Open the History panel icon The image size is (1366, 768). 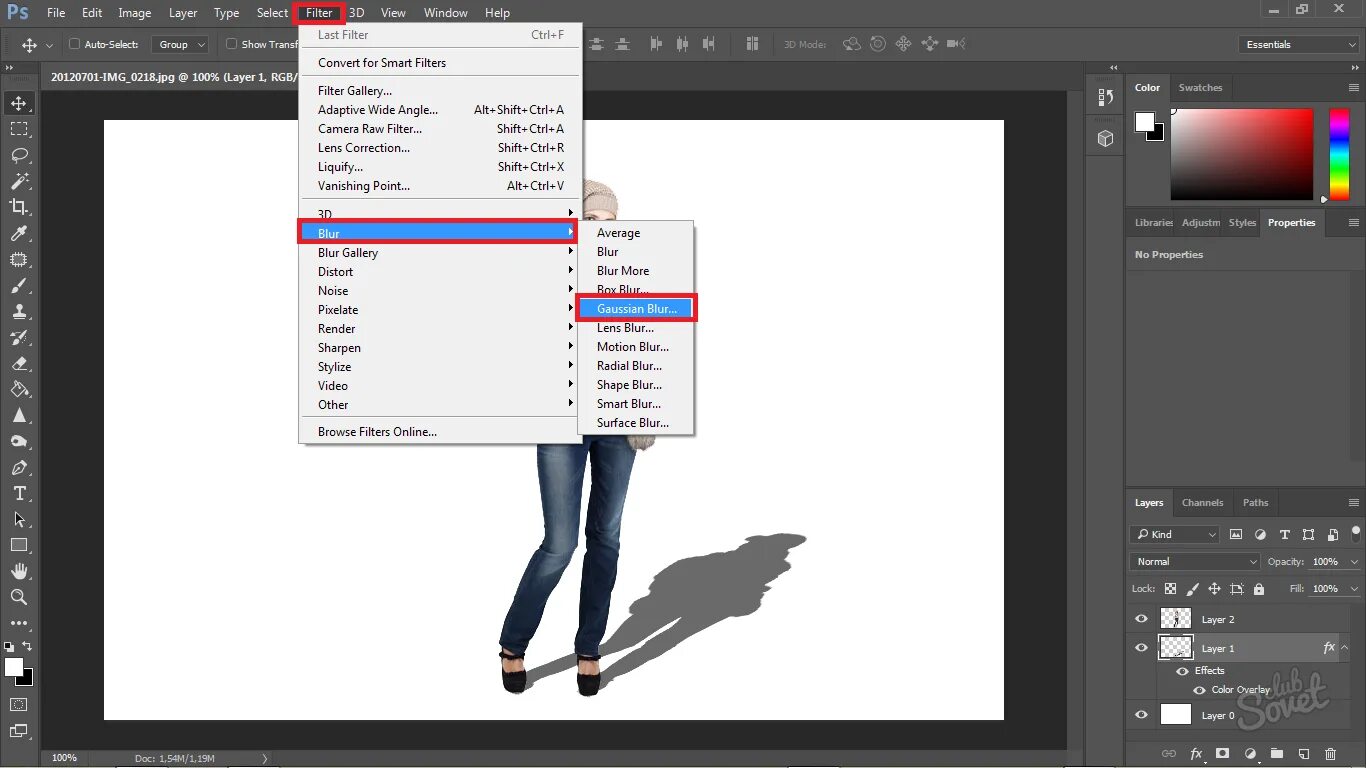tap(1105, 97)
